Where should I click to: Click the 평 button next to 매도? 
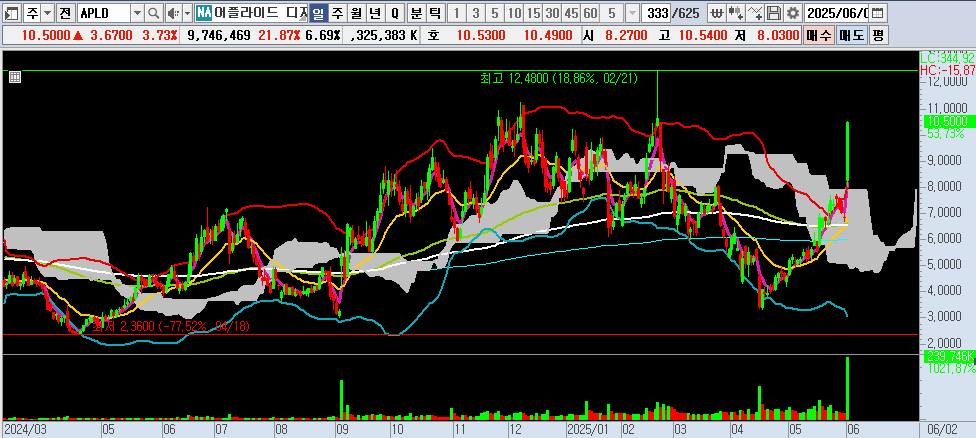[878, 35]
